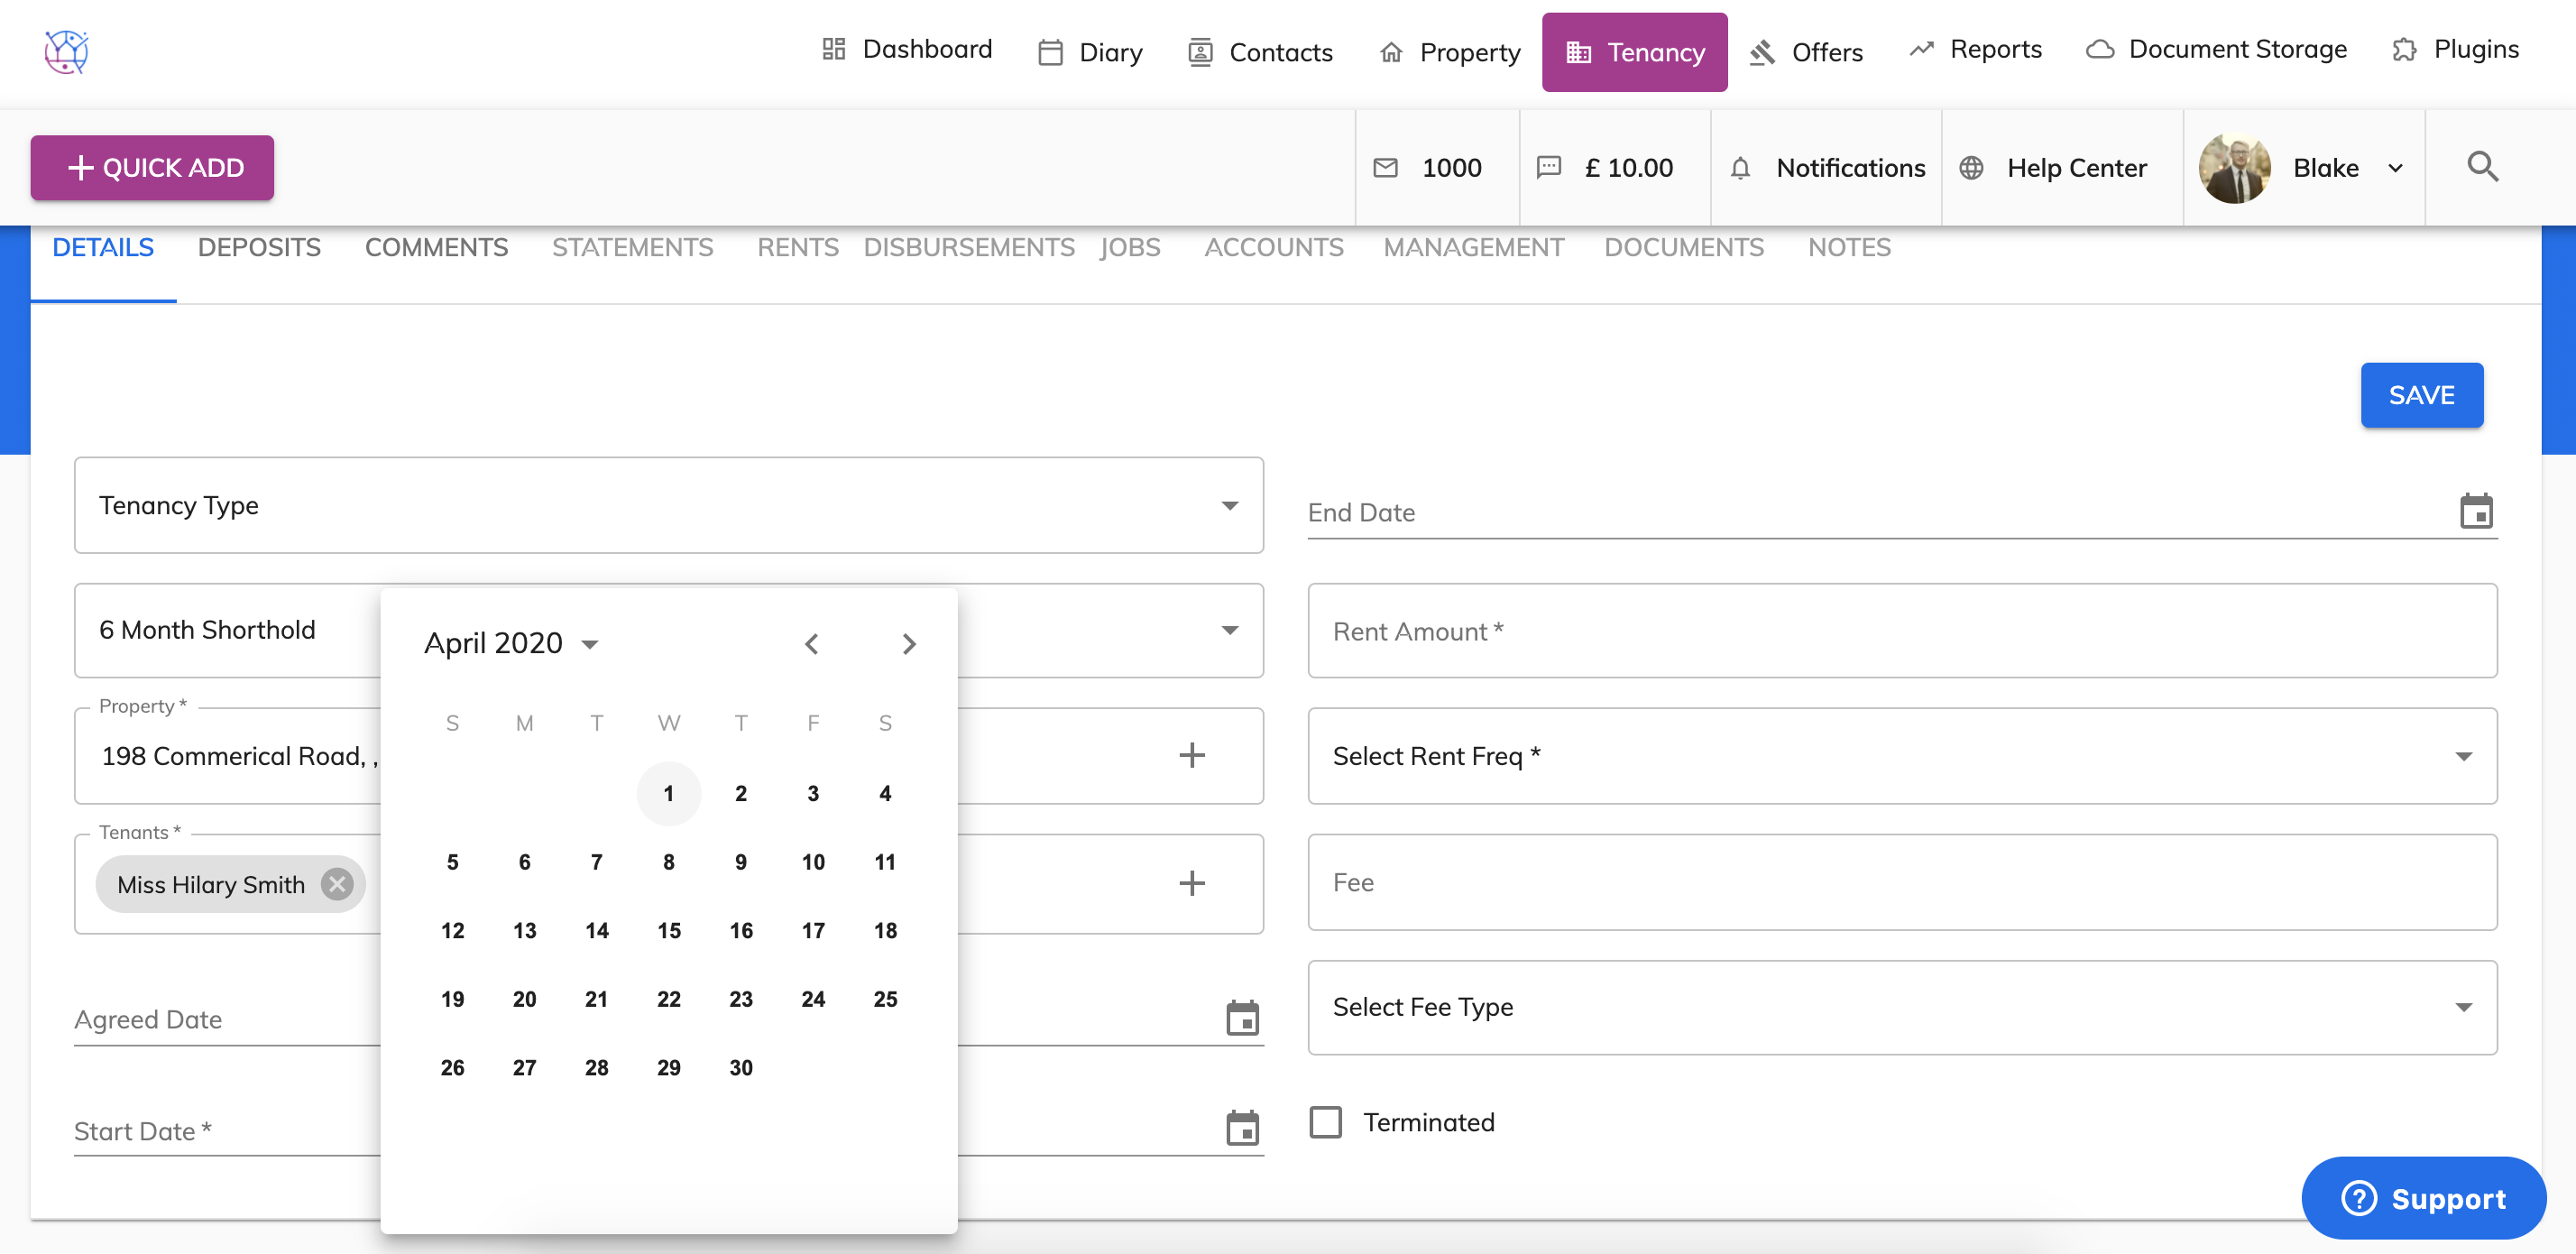This screenshot has width=2576, height=1254.
Task: Click the Agreed Date calendar icon
Action: pyautogui.click(x=1242, y=1018)
